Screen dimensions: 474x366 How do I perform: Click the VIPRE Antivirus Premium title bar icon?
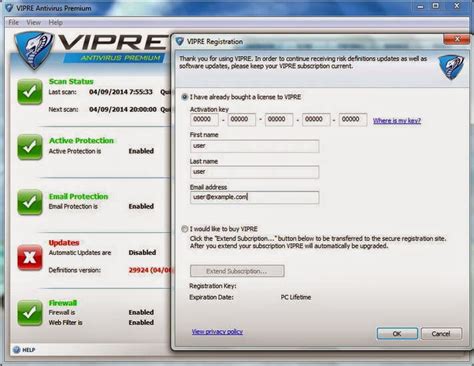(x=9, y=8)
